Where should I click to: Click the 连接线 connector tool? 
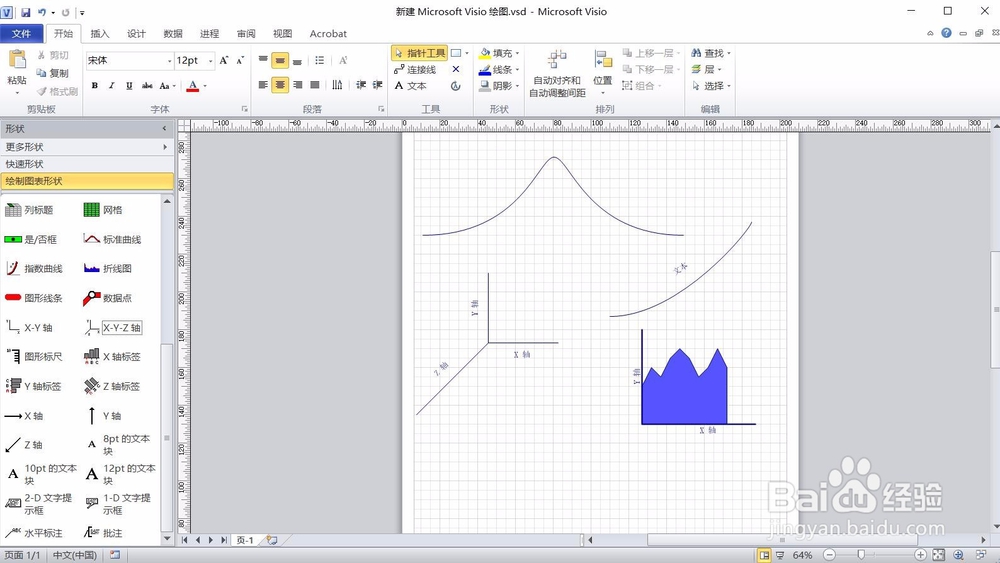(x=415, y=69)
